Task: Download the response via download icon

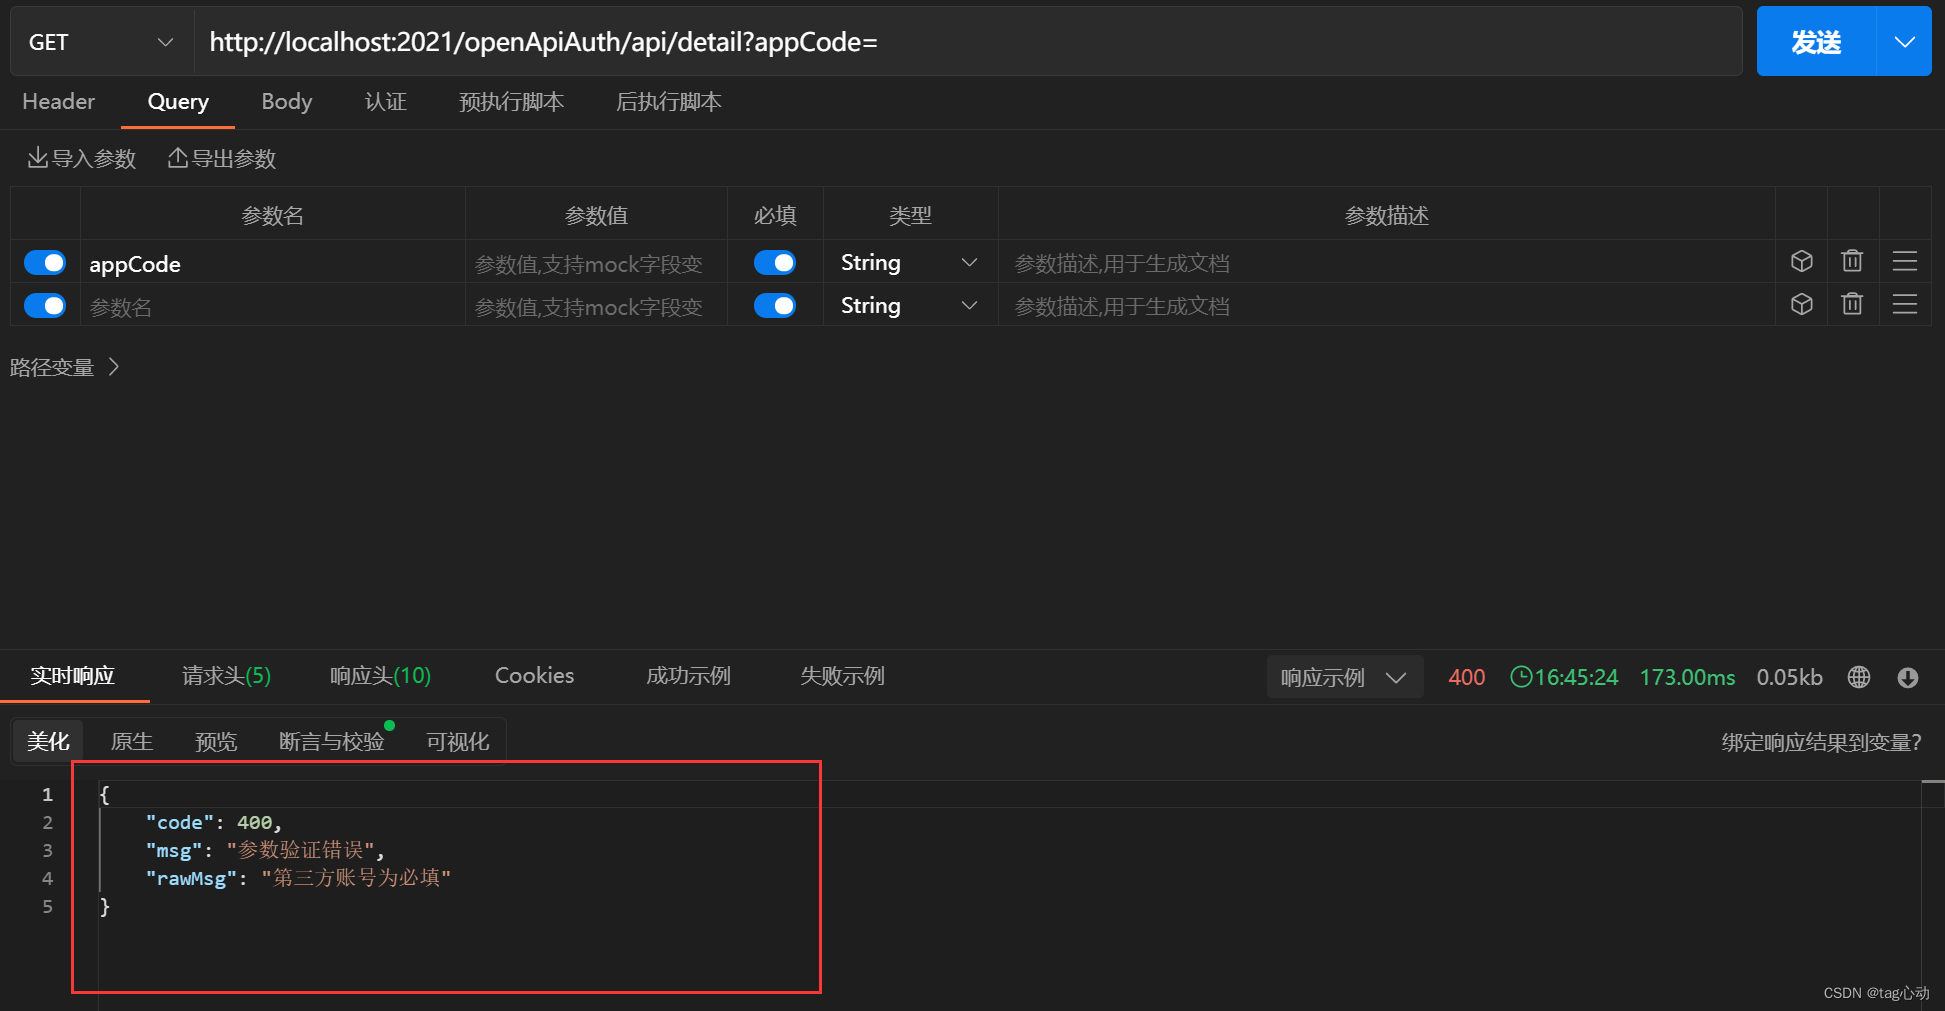Action: tap(1908, 677)
